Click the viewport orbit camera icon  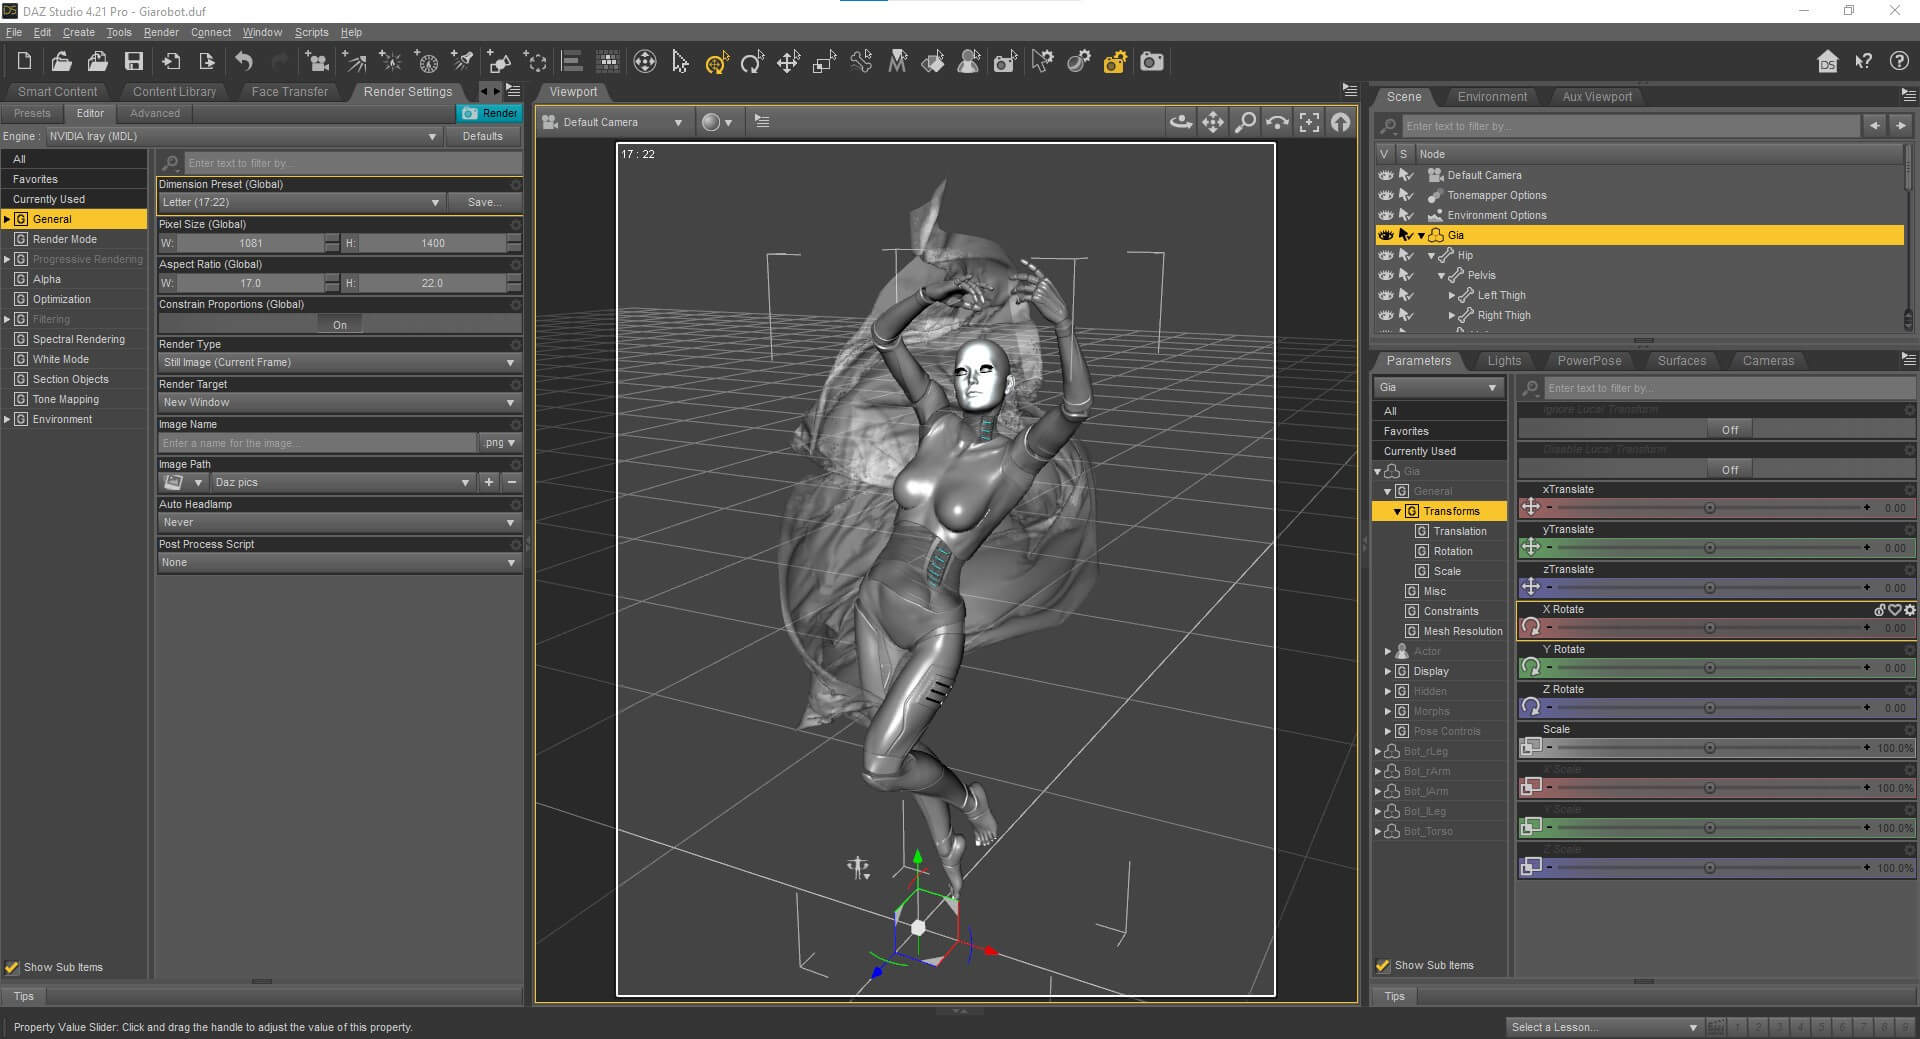tap(1181, 122)
